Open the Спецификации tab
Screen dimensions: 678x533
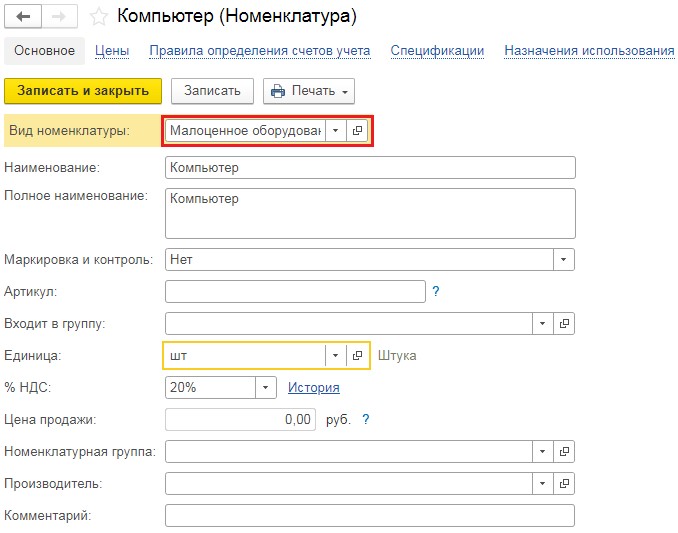point(437,51)
